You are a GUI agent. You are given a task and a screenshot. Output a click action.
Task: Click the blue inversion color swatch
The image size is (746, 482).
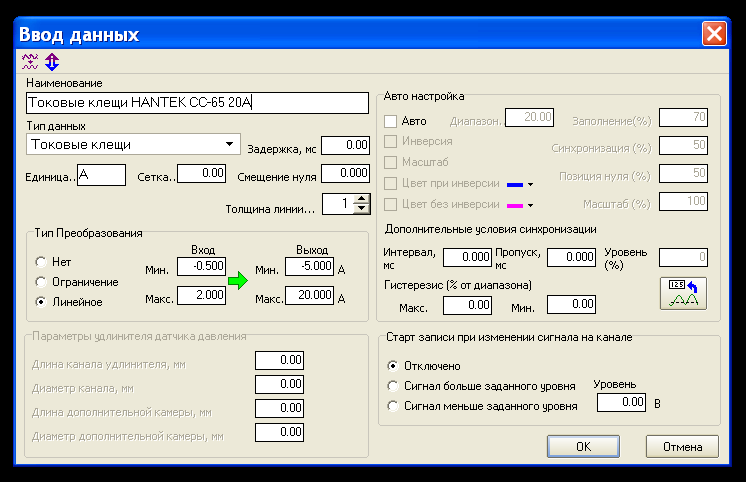pos(515,185)
